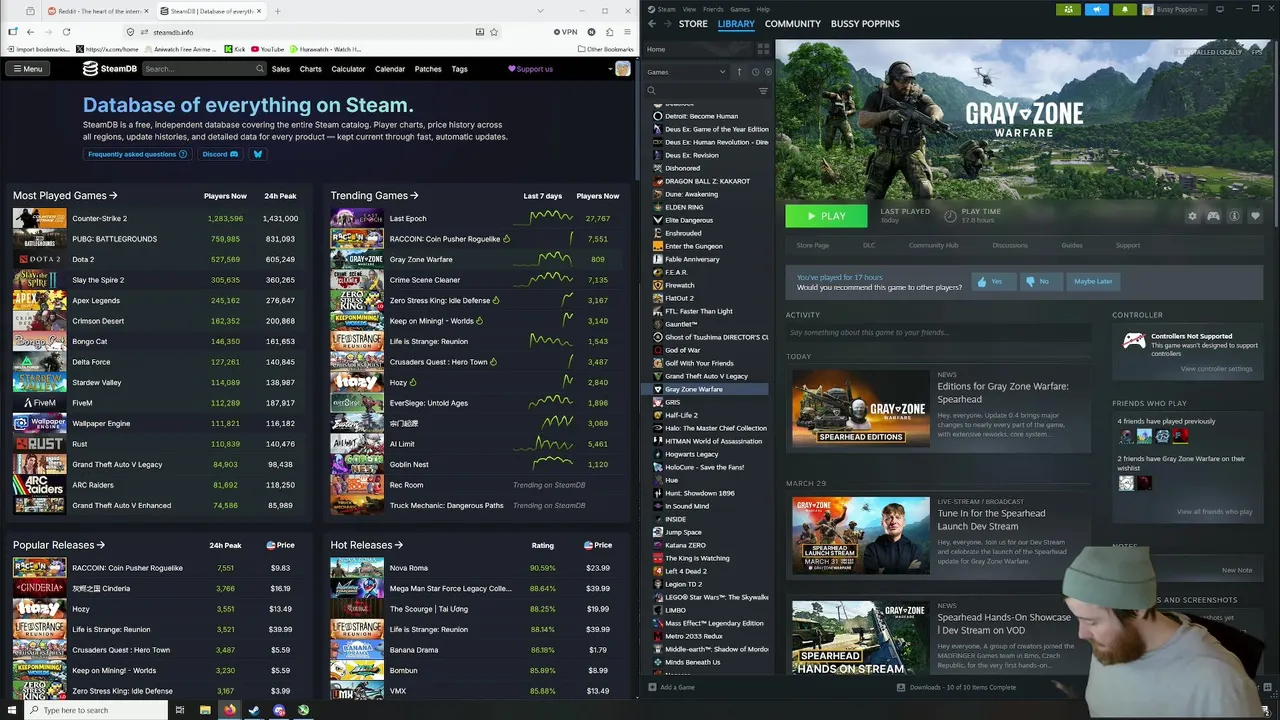Image resolution: width=1280 pixels, height=720 pixels.
Task: Expand Games collection dropdown in library
Action: (x=722, y=72)
